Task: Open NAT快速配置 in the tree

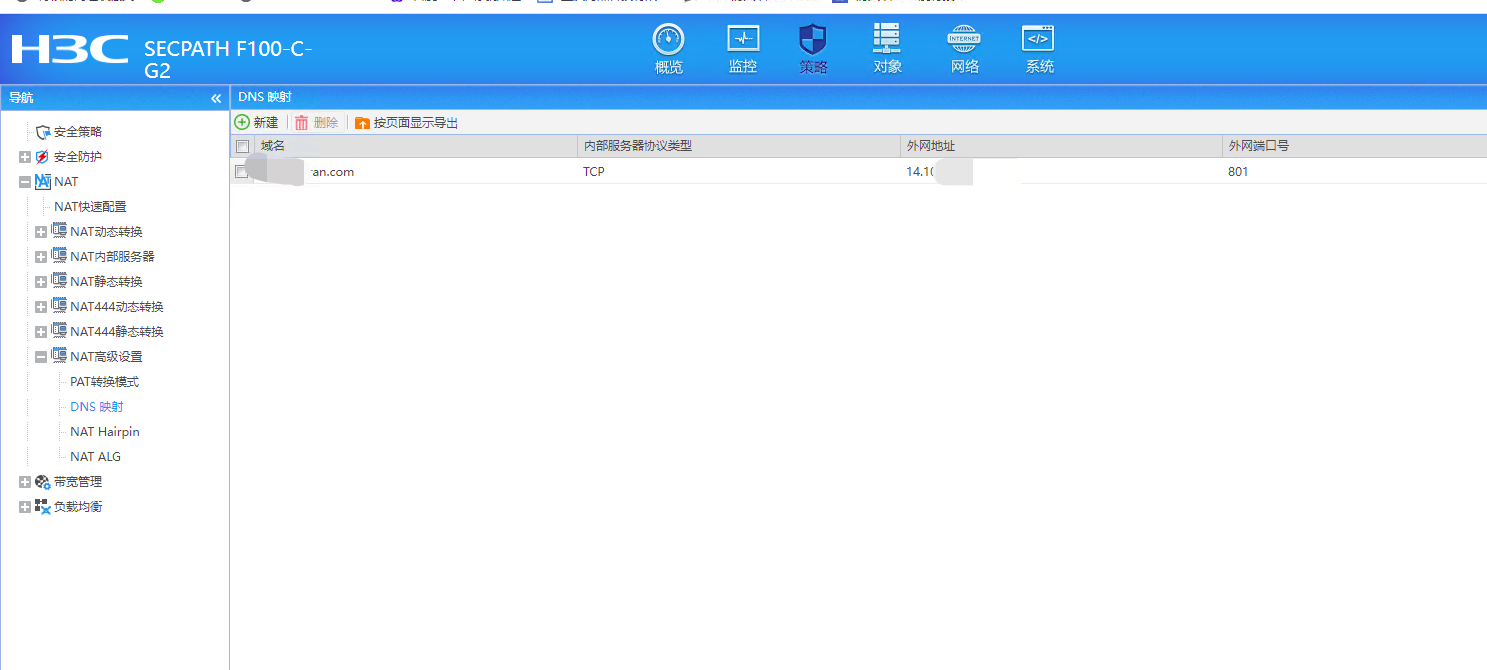Action: pos(90,207)
